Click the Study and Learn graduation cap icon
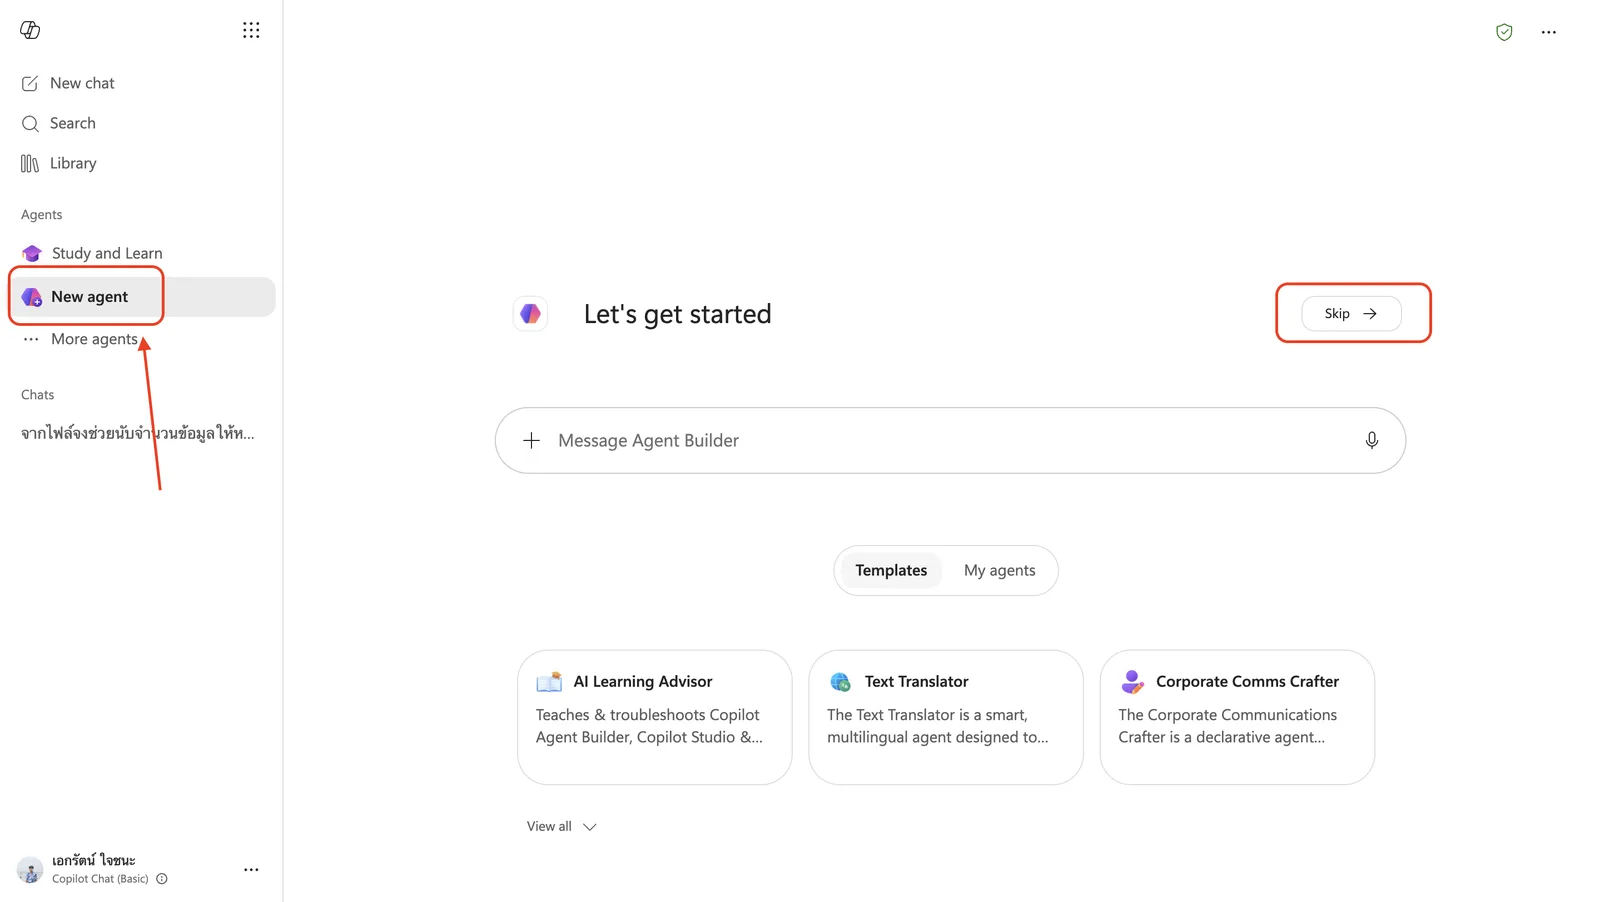 [x=32, y=253]
